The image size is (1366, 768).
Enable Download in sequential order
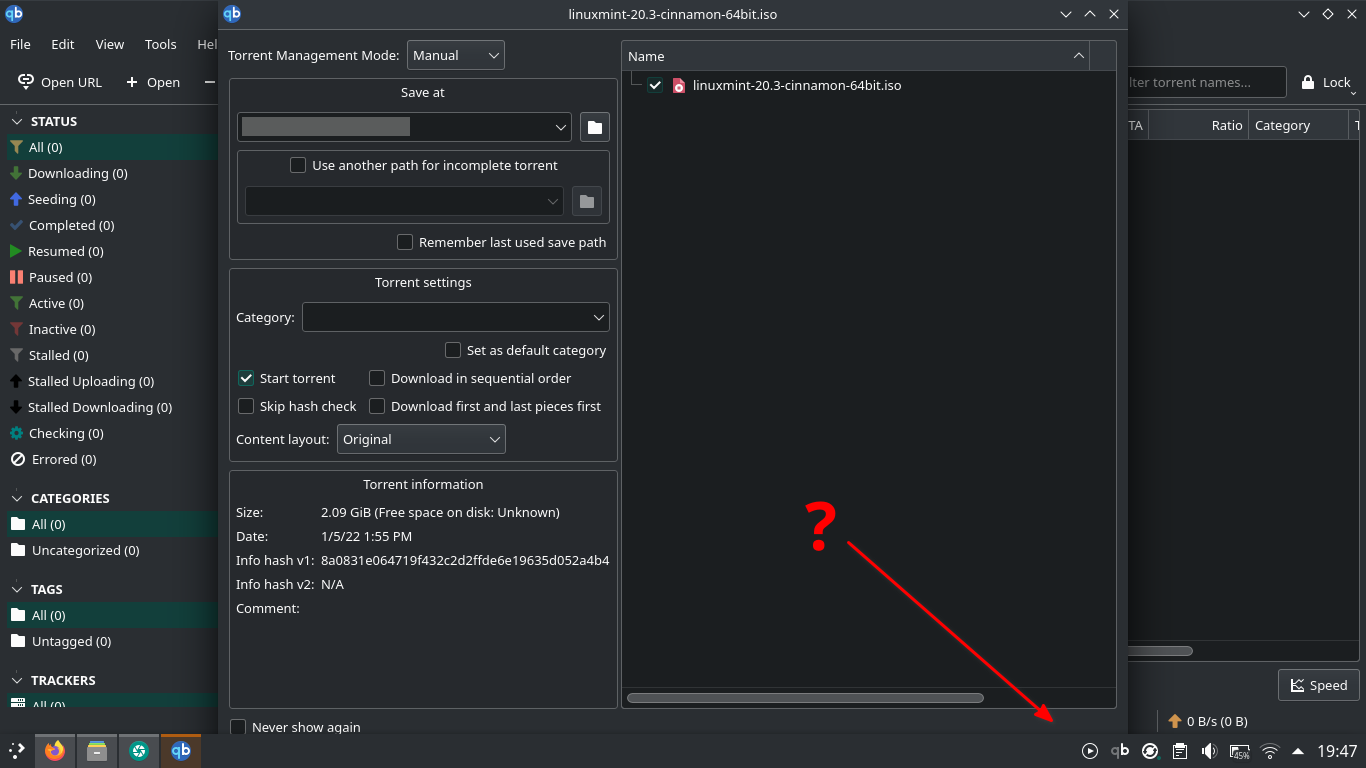click(377, 378)
